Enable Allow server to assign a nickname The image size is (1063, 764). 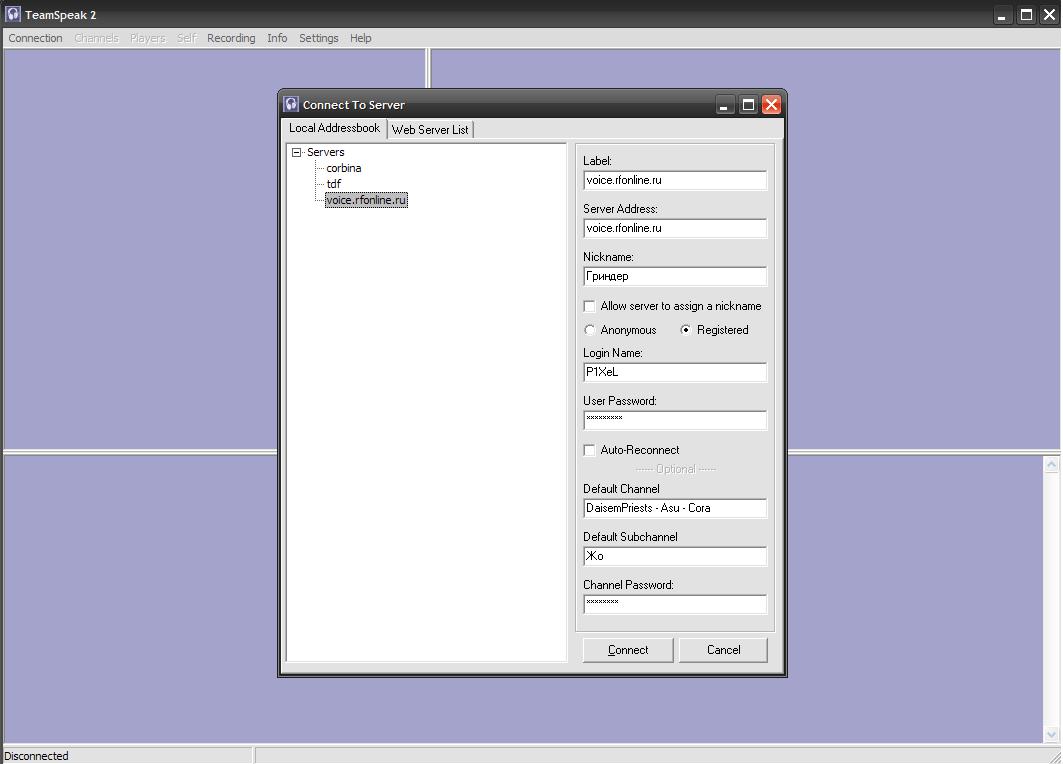point(590,306)
